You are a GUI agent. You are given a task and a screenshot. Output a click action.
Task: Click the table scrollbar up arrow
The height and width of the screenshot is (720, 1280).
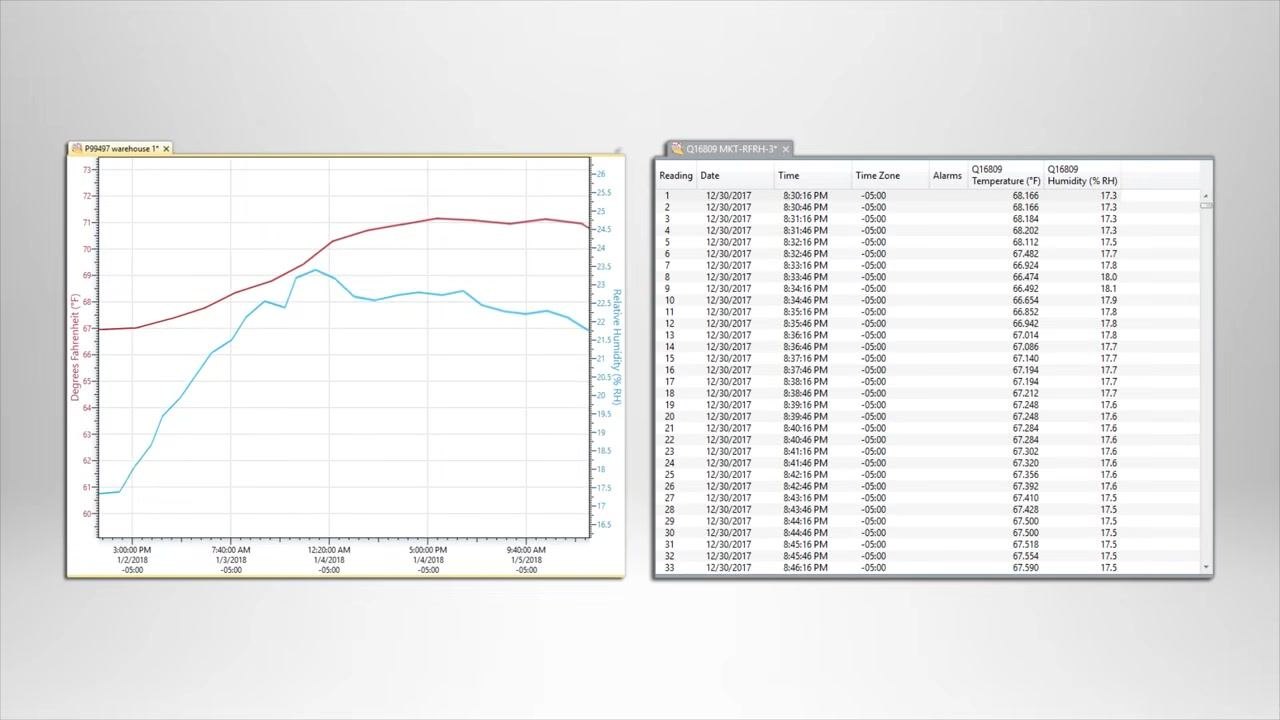(1206, 196)
